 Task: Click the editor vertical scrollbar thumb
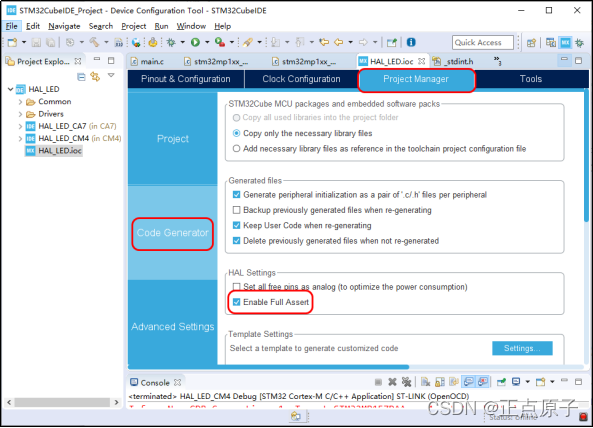coord(586,155)
